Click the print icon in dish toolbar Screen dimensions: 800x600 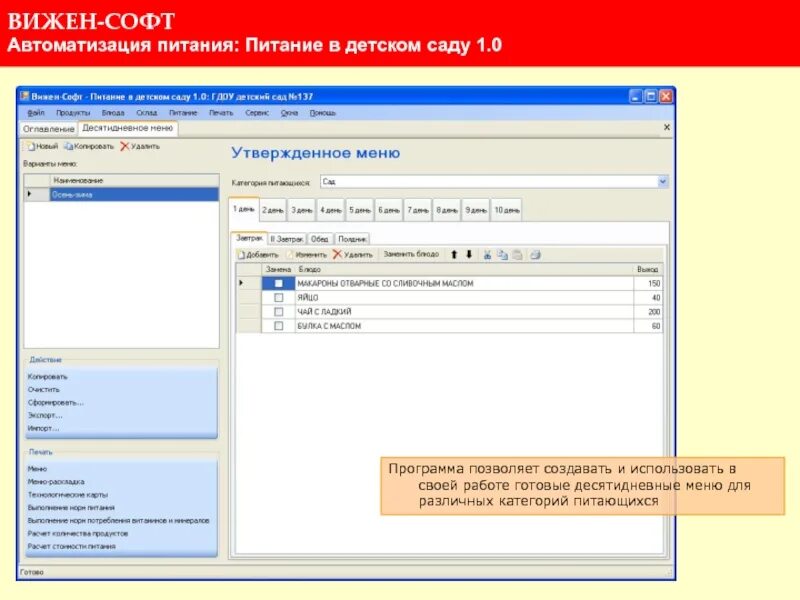pos(535,255)
